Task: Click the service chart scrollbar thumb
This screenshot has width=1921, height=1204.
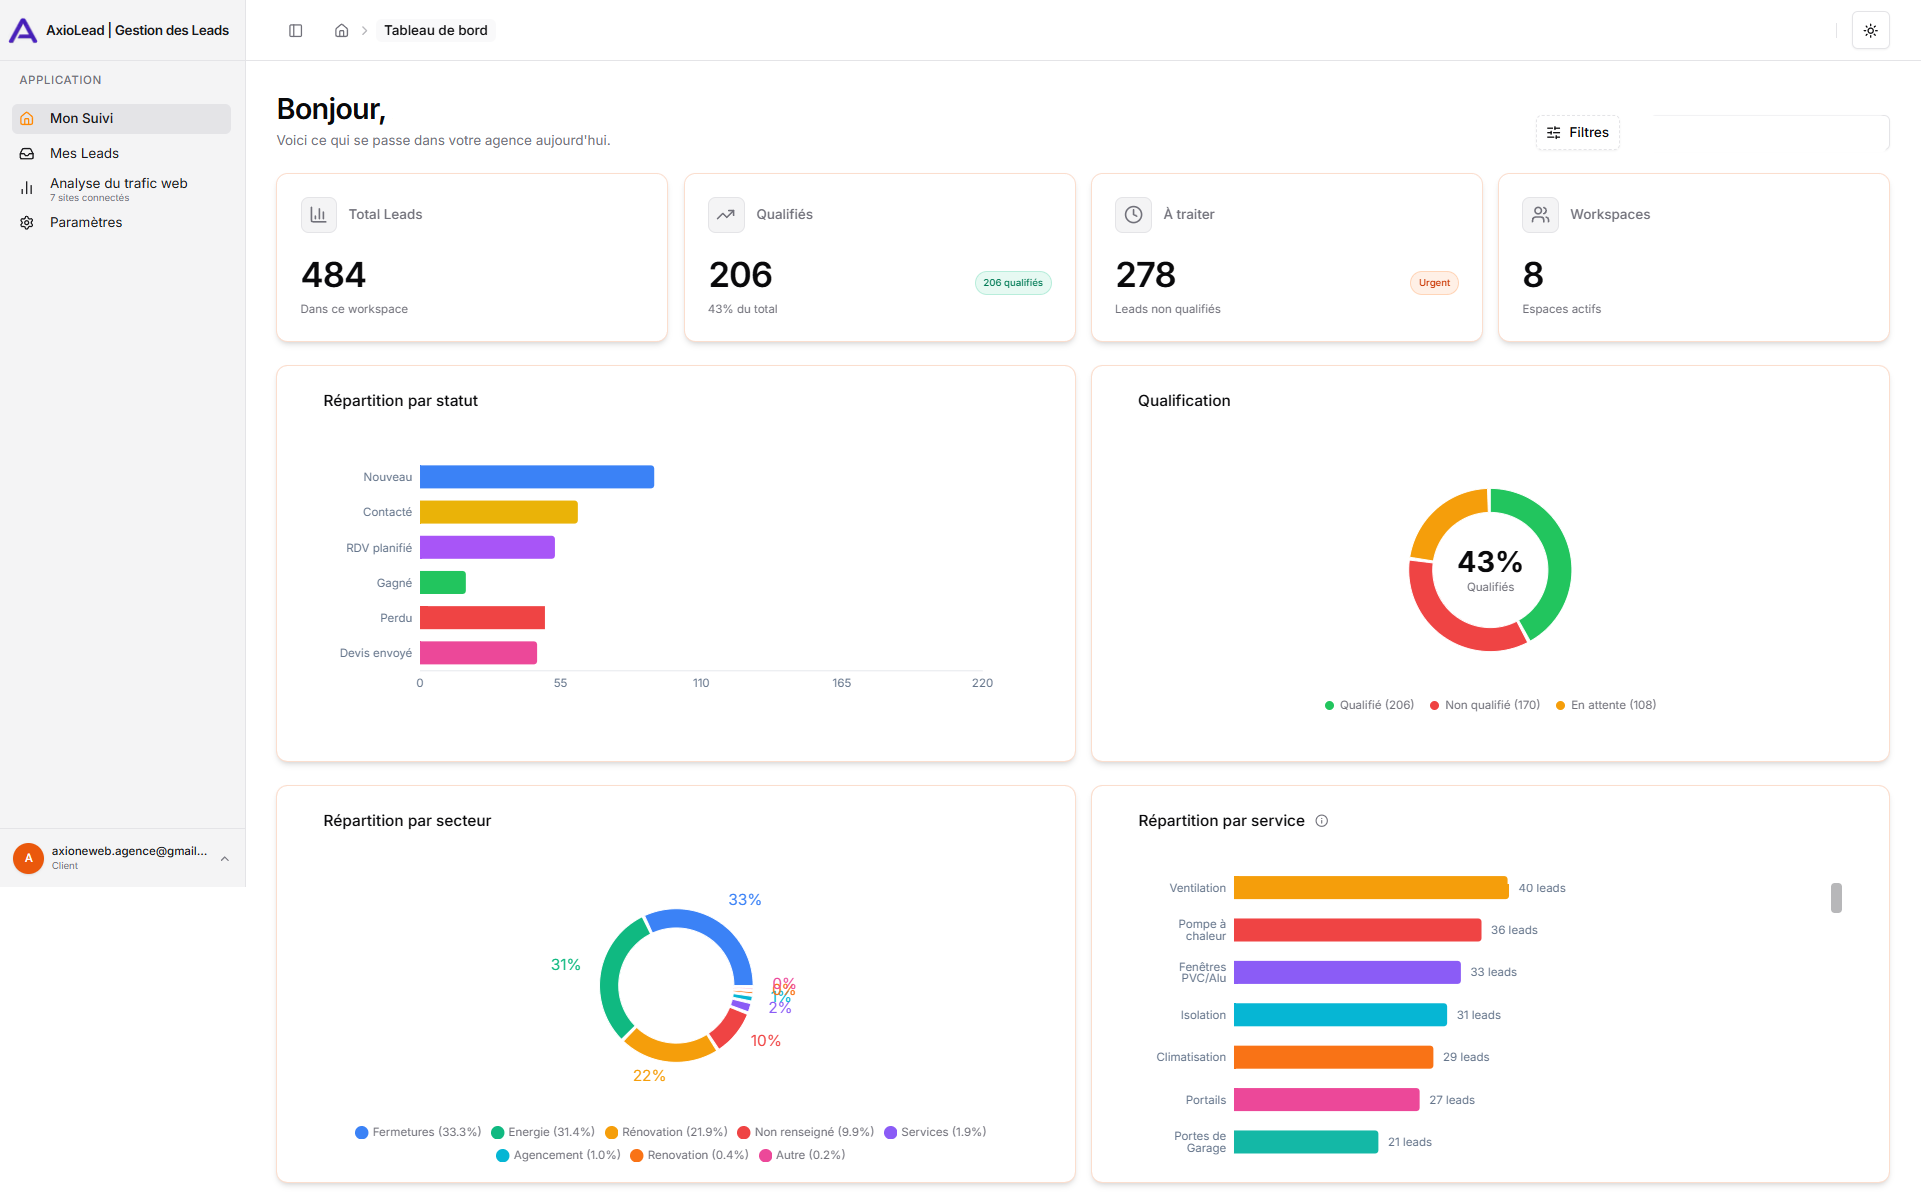Action: [1836, 898]
